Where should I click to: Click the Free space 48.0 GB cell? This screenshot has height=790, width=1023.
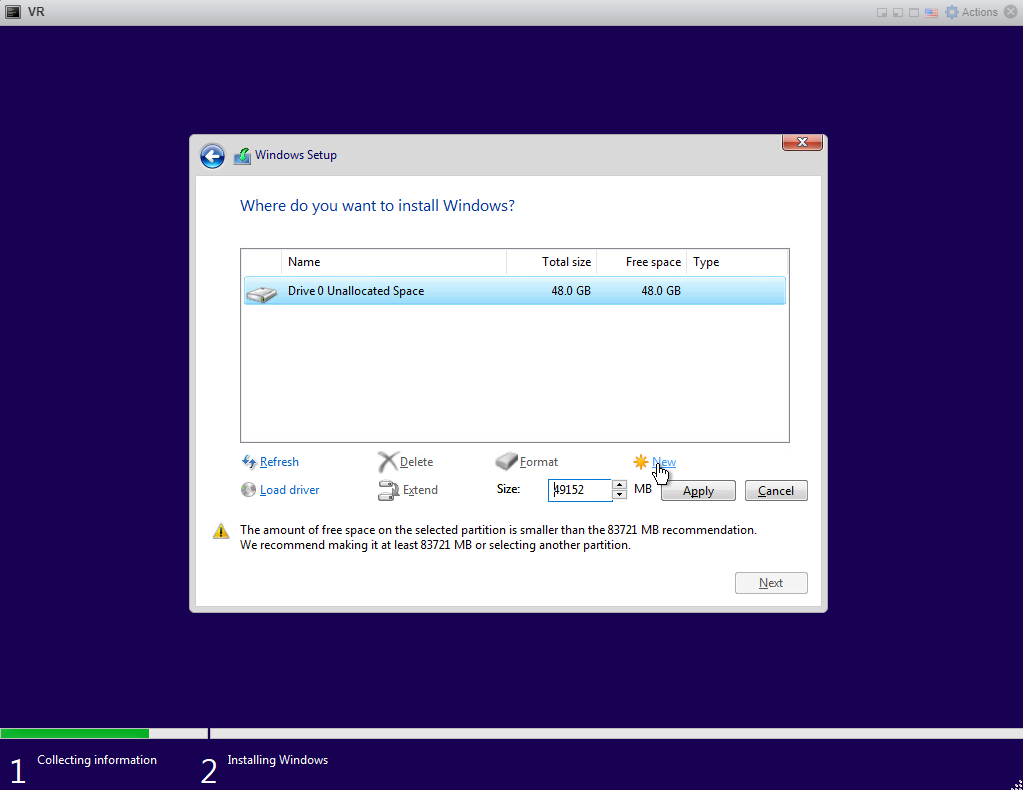tap(661, 291)
